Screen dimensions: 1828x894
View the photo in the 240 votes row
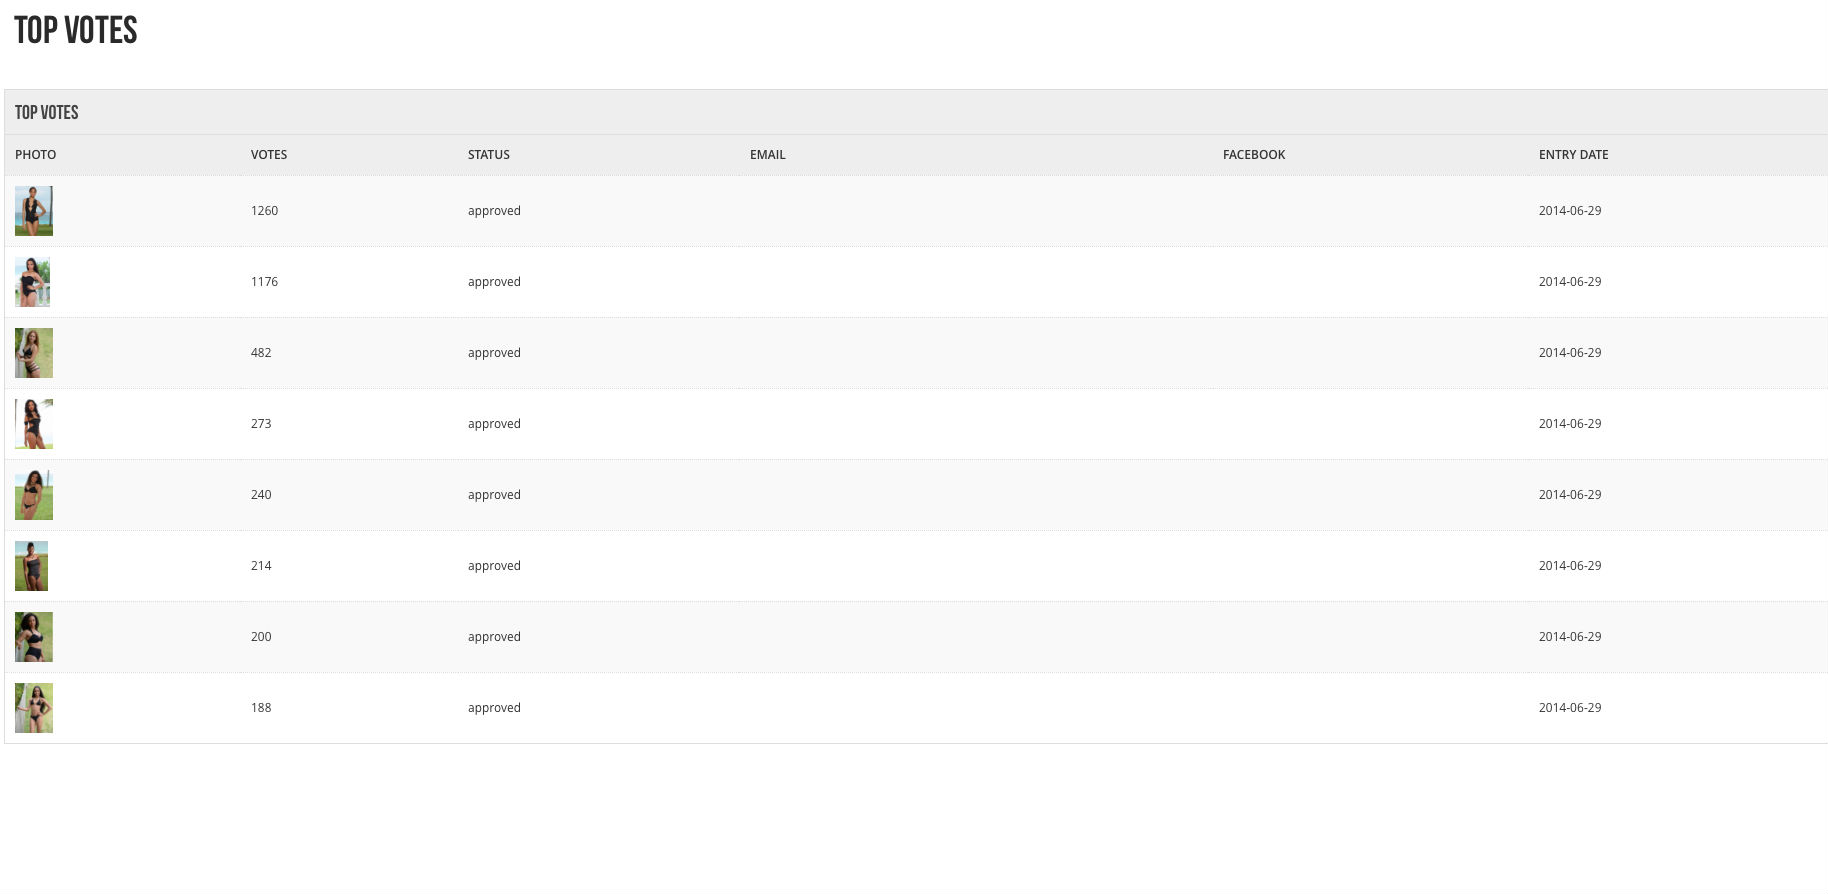33,495
